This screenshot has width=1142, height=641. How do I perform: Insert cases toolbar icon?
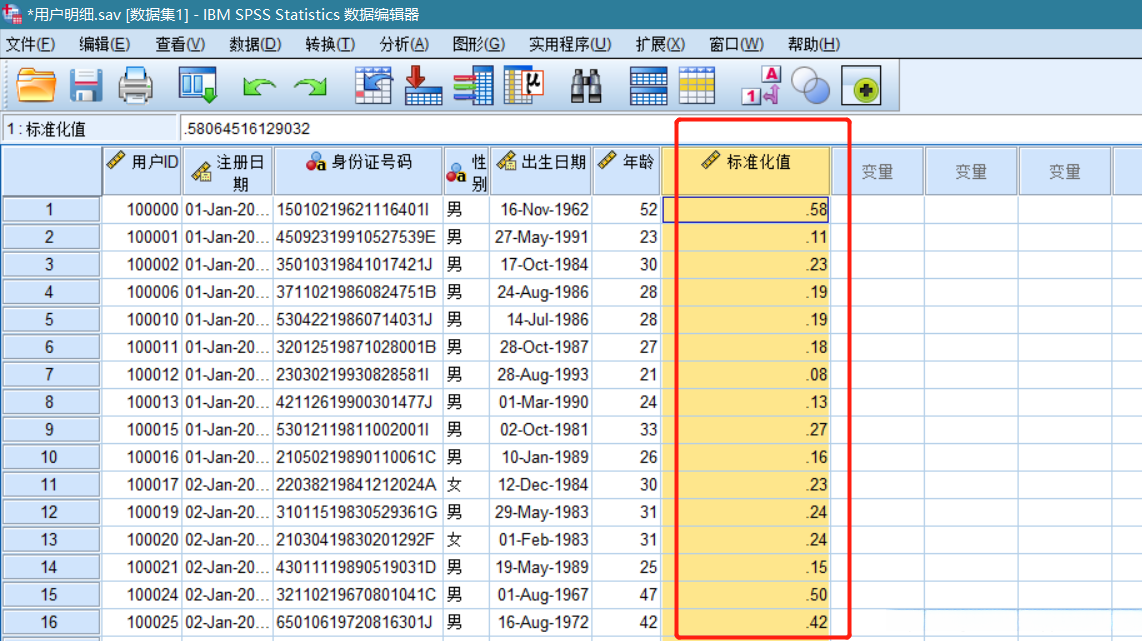648,85
